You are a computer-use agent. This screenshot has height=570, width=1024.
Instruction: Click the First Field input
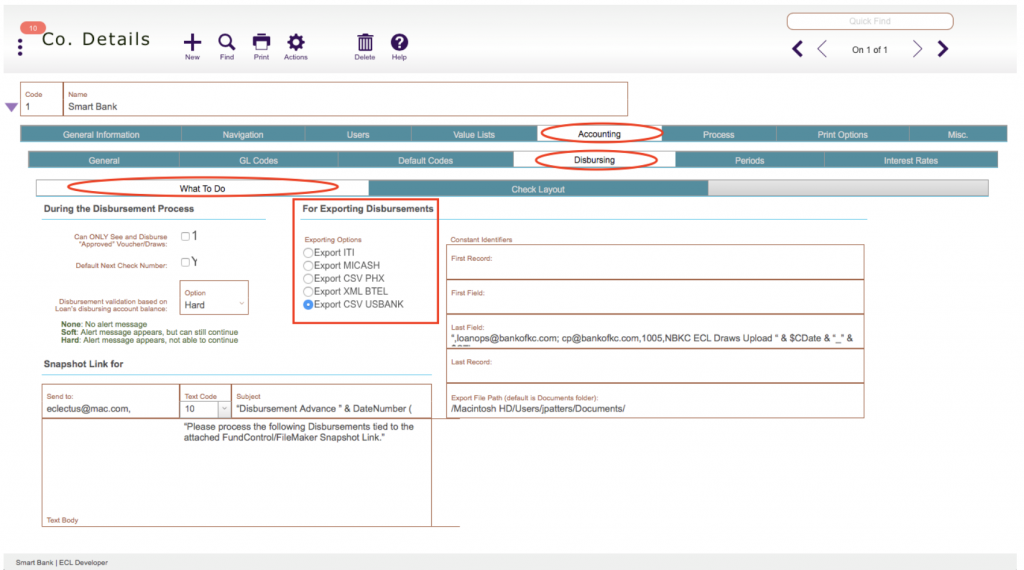(655, 297)
